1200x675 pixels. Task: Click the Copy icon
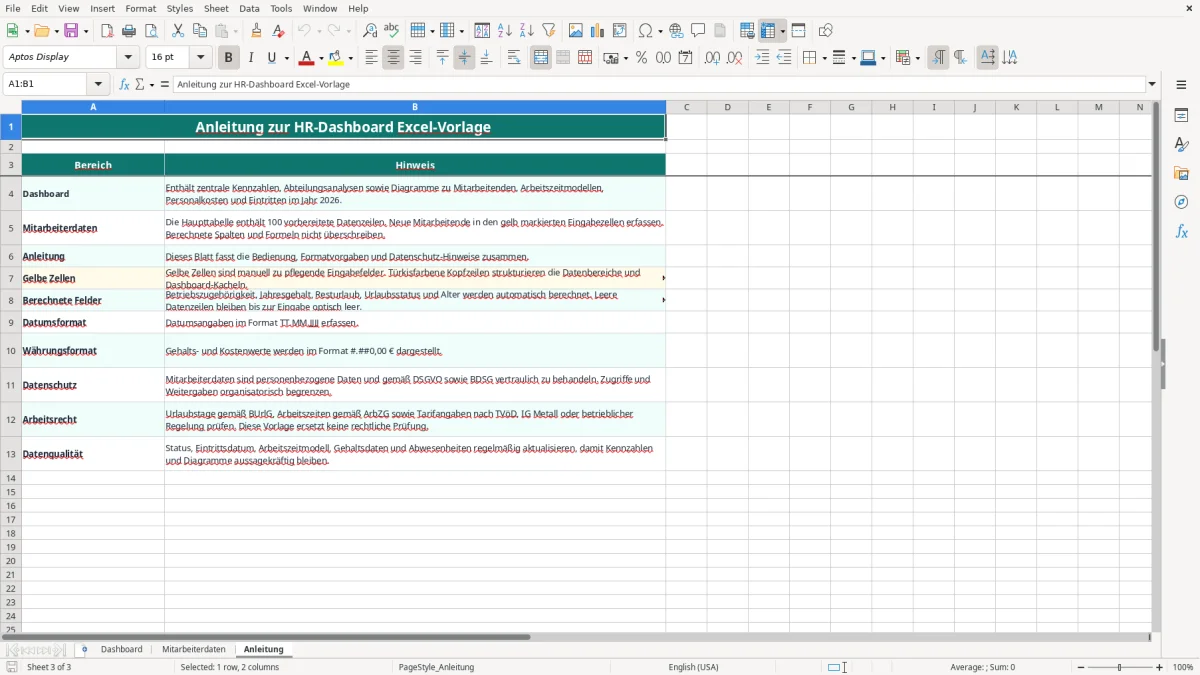(200, 31)
